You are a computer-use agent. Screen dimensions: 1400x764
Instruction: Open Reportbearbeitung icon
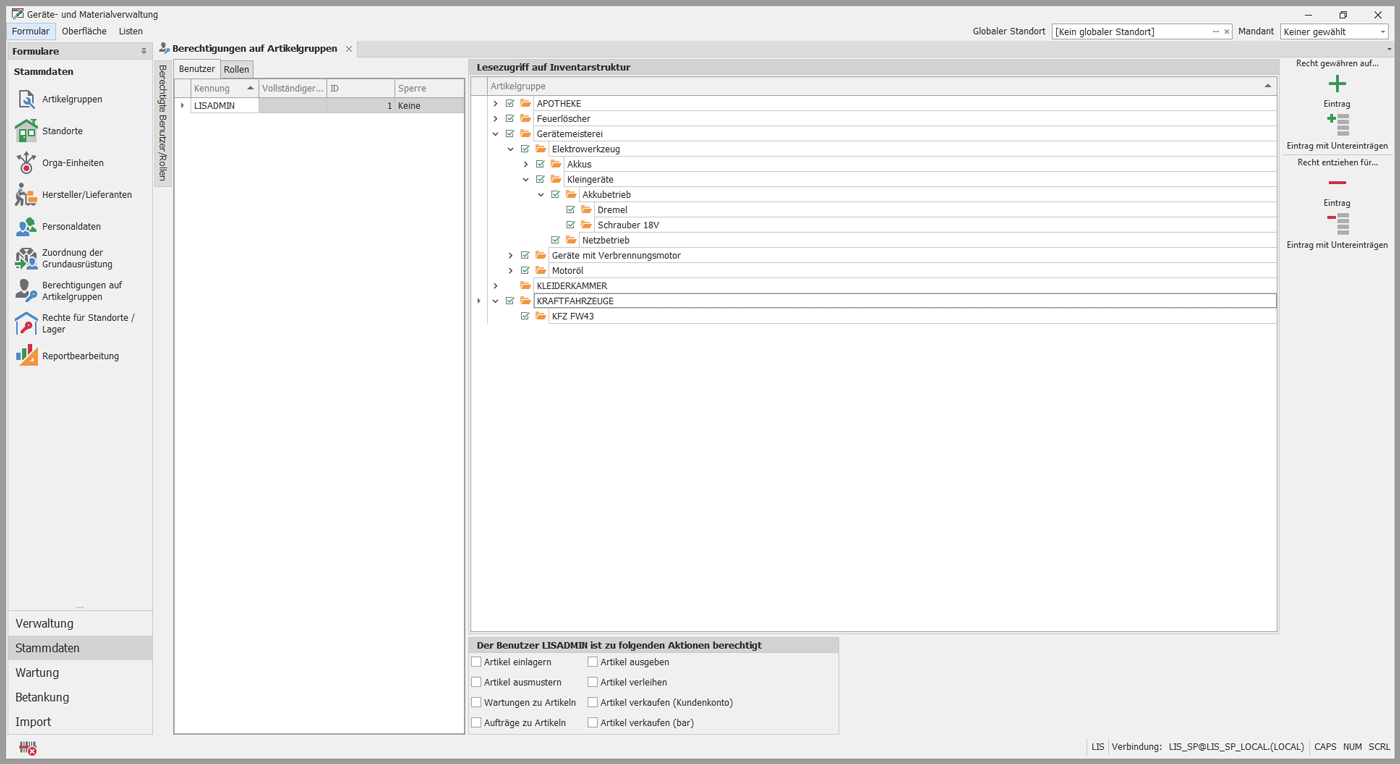coord(26,356)
